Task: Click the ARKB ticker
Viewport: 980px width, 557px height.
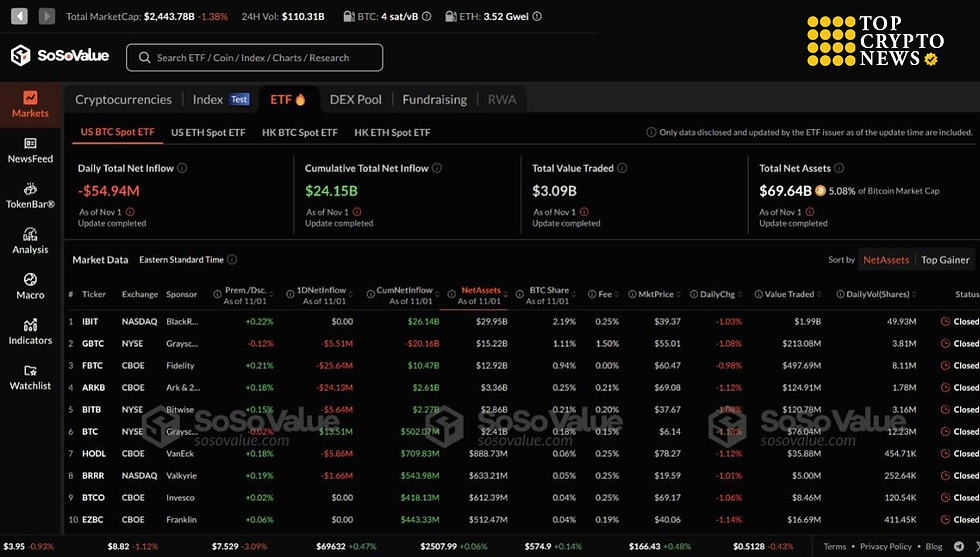Action: point(94,388)
